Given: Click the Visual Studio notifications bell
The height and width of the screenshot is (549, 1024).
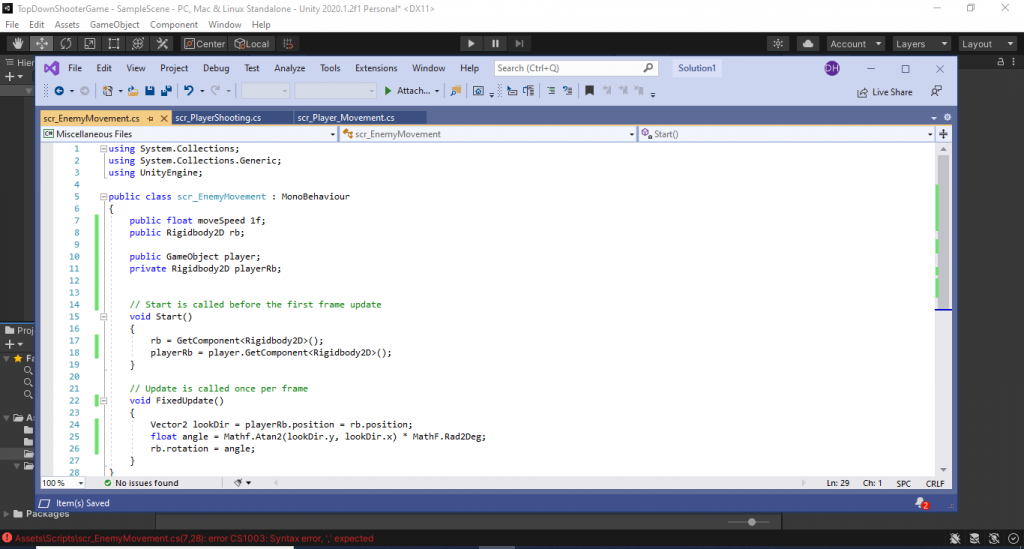Looking at the screenshot, I should click(920, 503).
